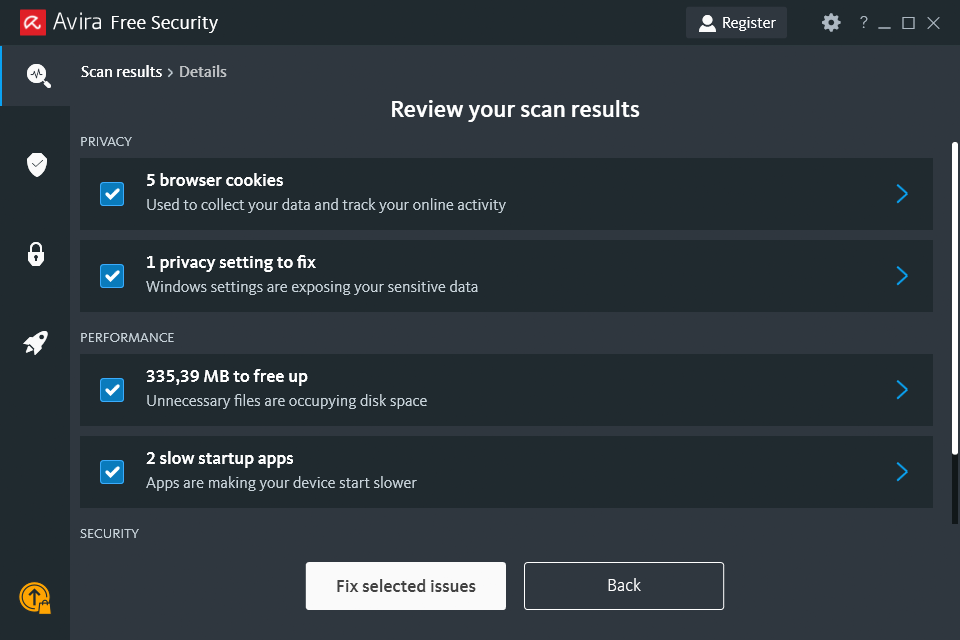Viewport: 960px width, 640px height.
Task: Toggle the 2 slow startup apps checkbox
Action: [x=112, y=472]
